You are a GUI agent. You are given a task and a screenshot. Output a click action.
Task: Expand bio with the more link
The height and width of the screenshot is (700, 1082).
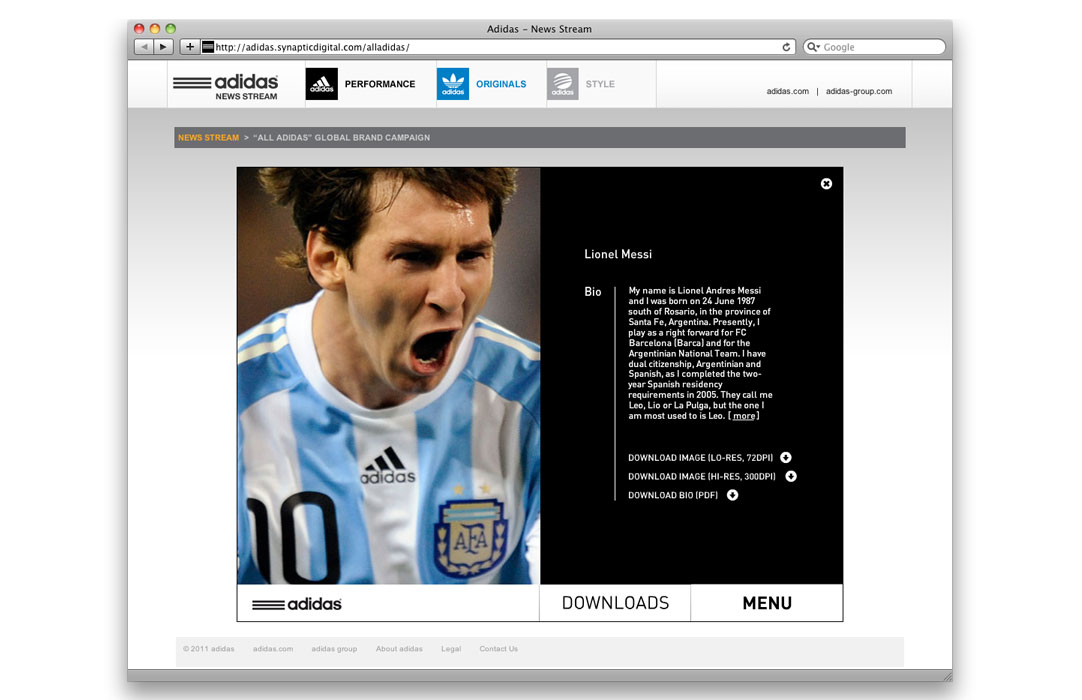coord(744,416)
